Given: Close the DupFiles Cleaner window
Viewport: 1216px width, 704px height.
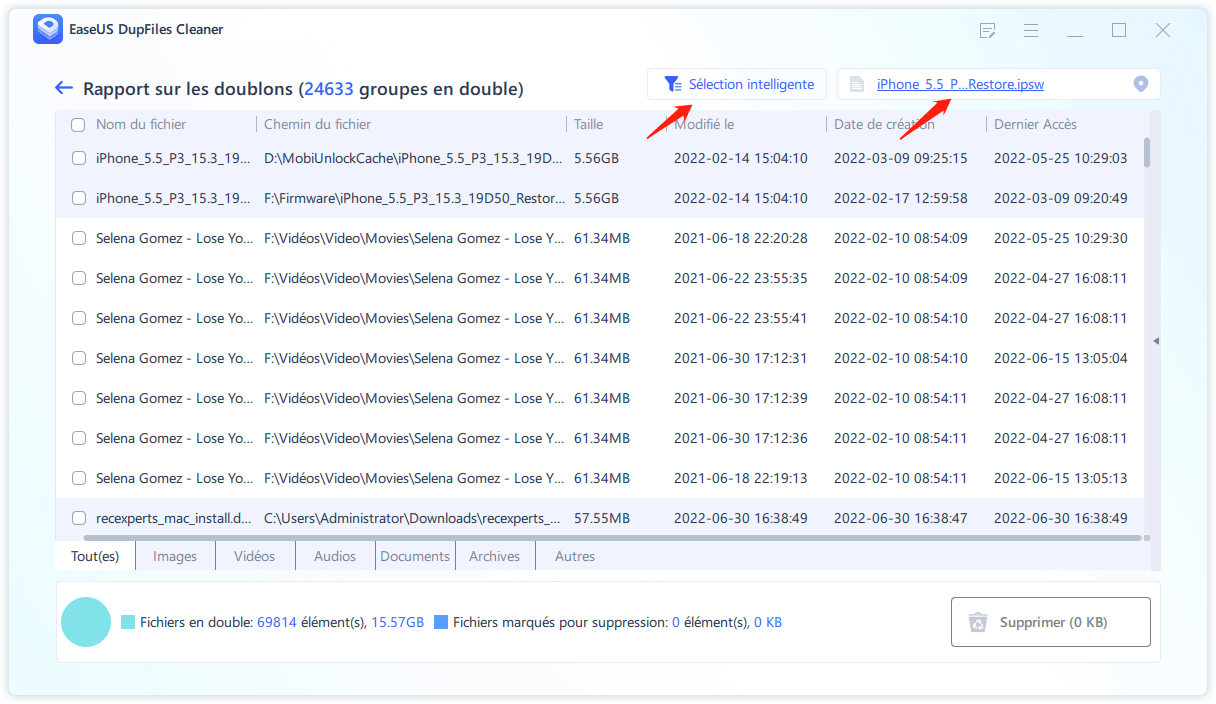Looking at the screenshot, I should pyautogui.click(x=1163, y=31).
